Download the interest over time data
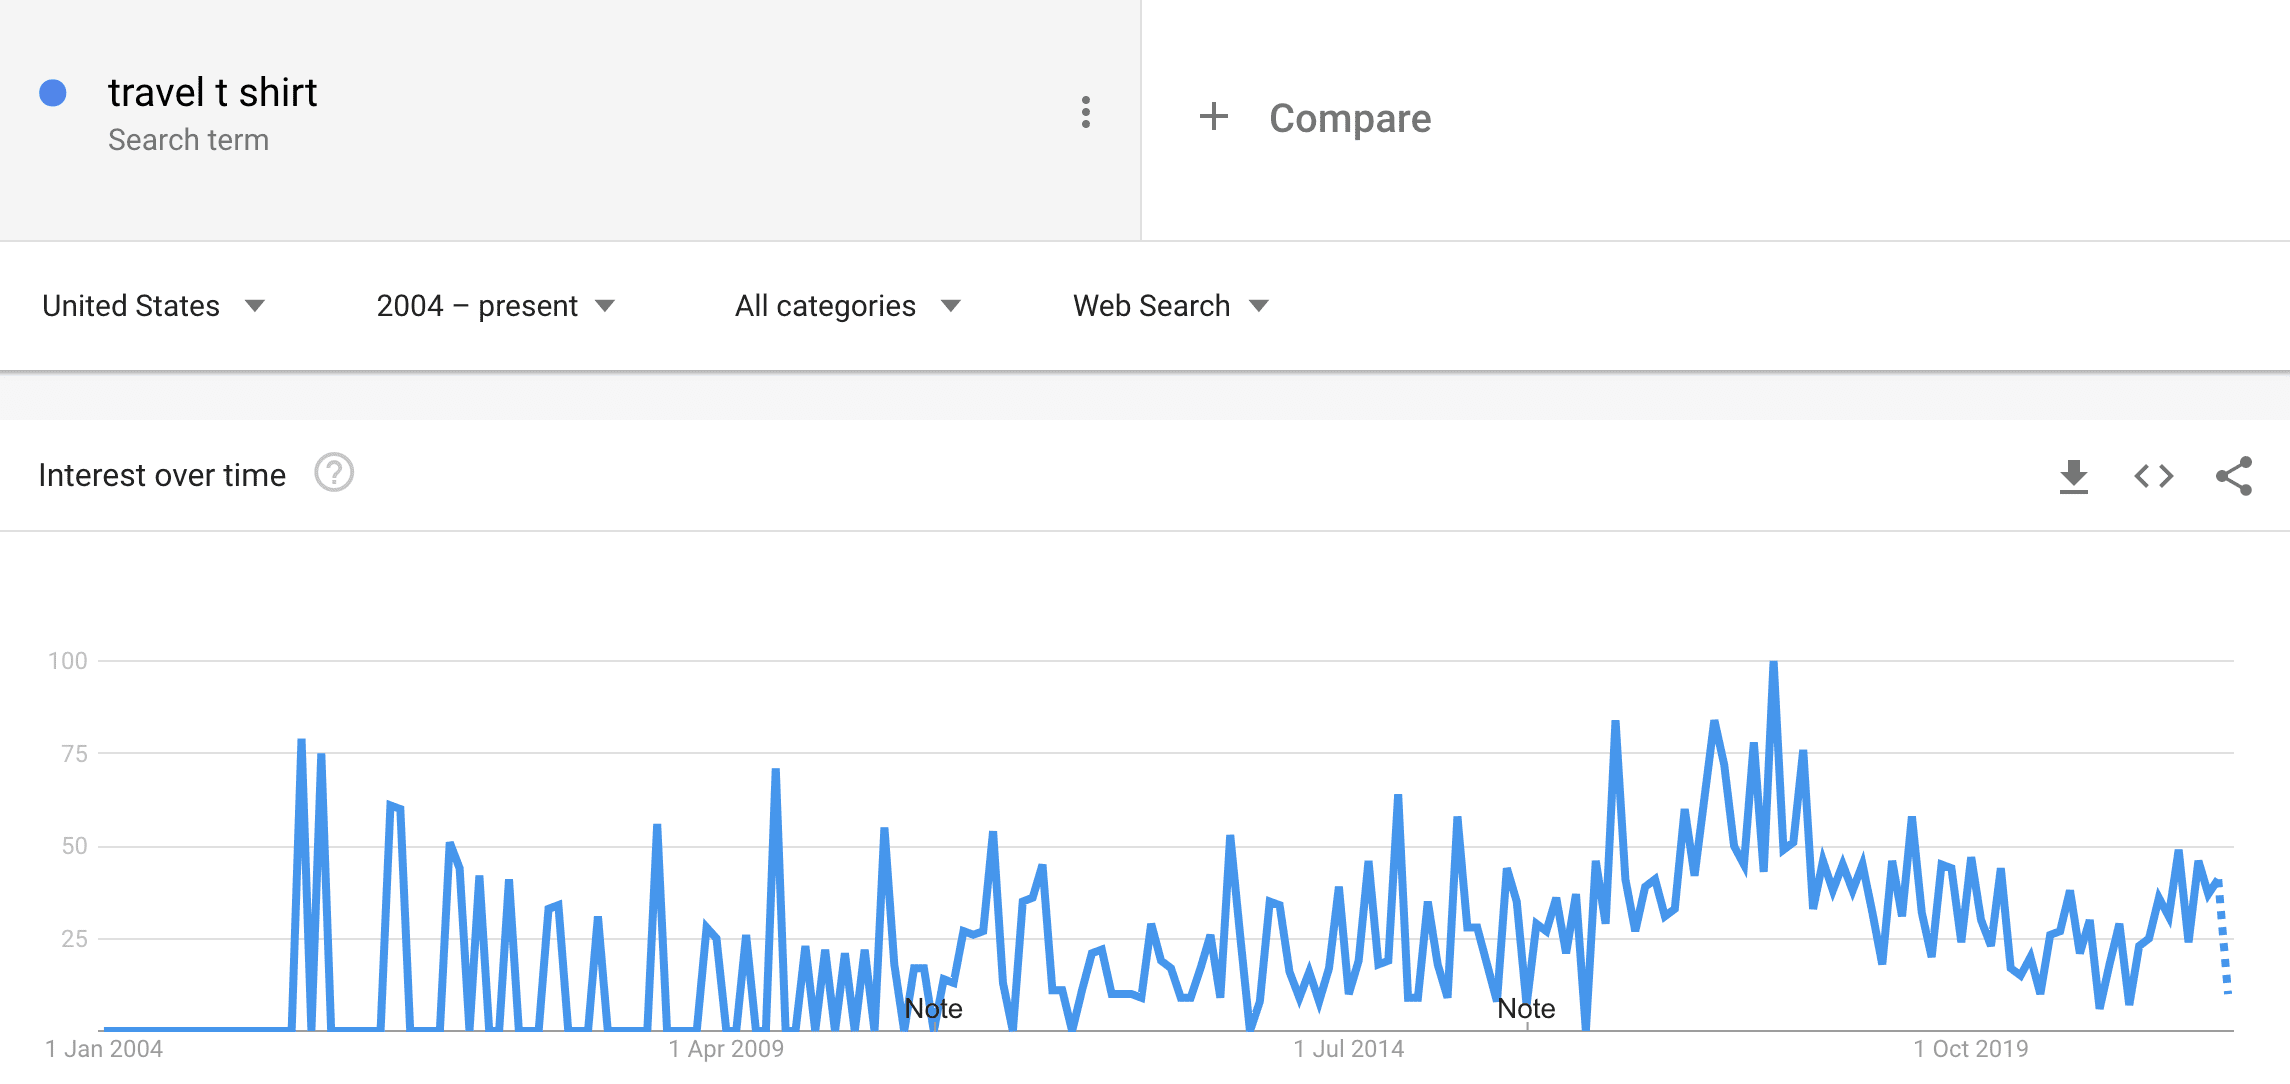This screenshot has height=1084, width=2290. click(x=2074, y=476)
